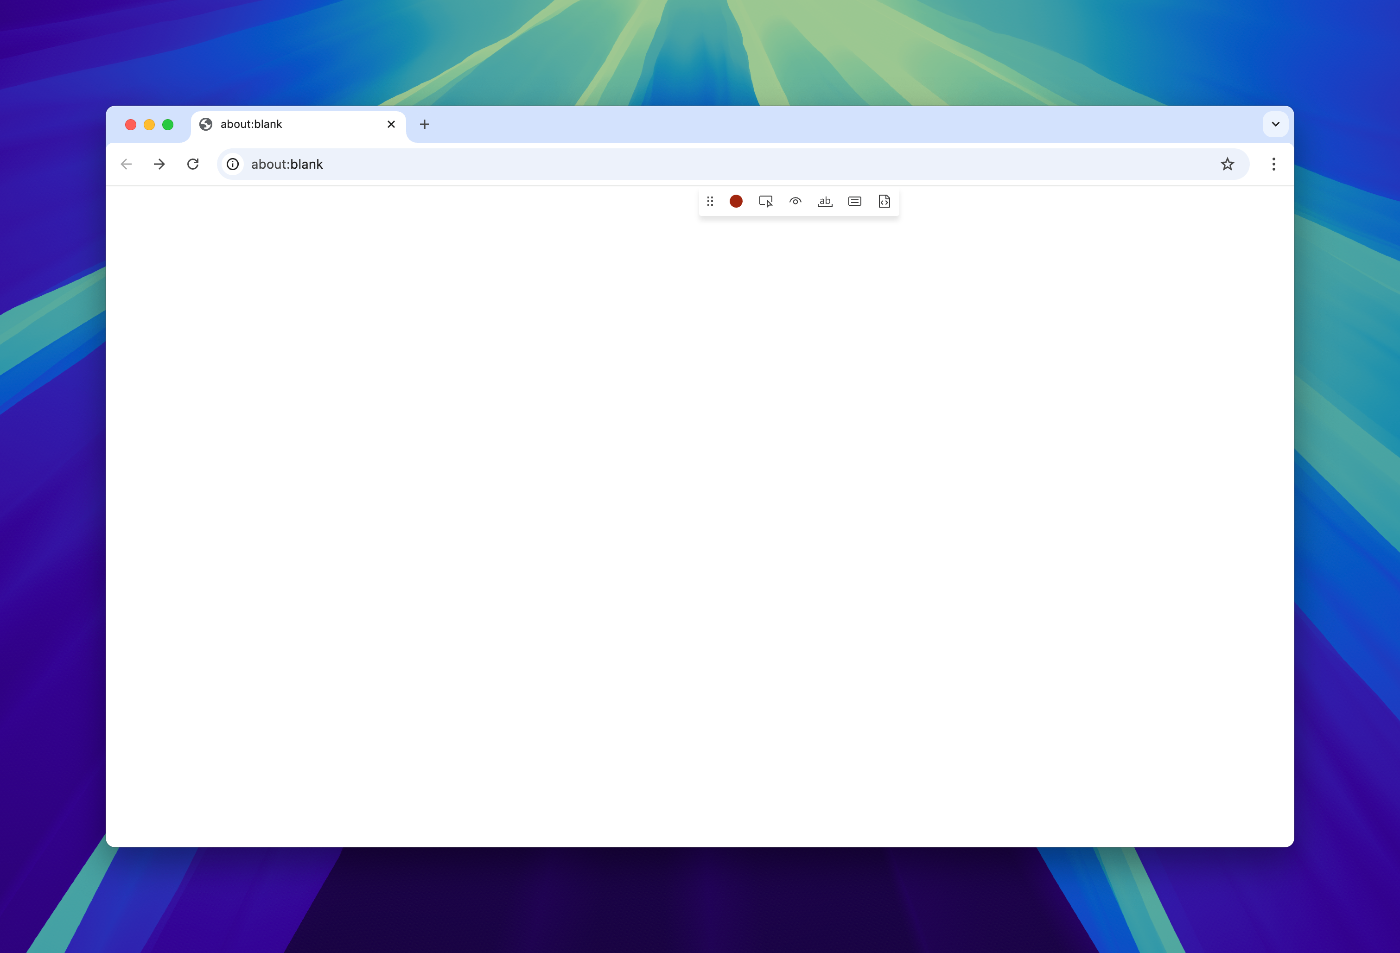Click the red Record button in Playwright toolbar
The width and height of the screenshot is (1400, 953).
click(x=736, y=202)
